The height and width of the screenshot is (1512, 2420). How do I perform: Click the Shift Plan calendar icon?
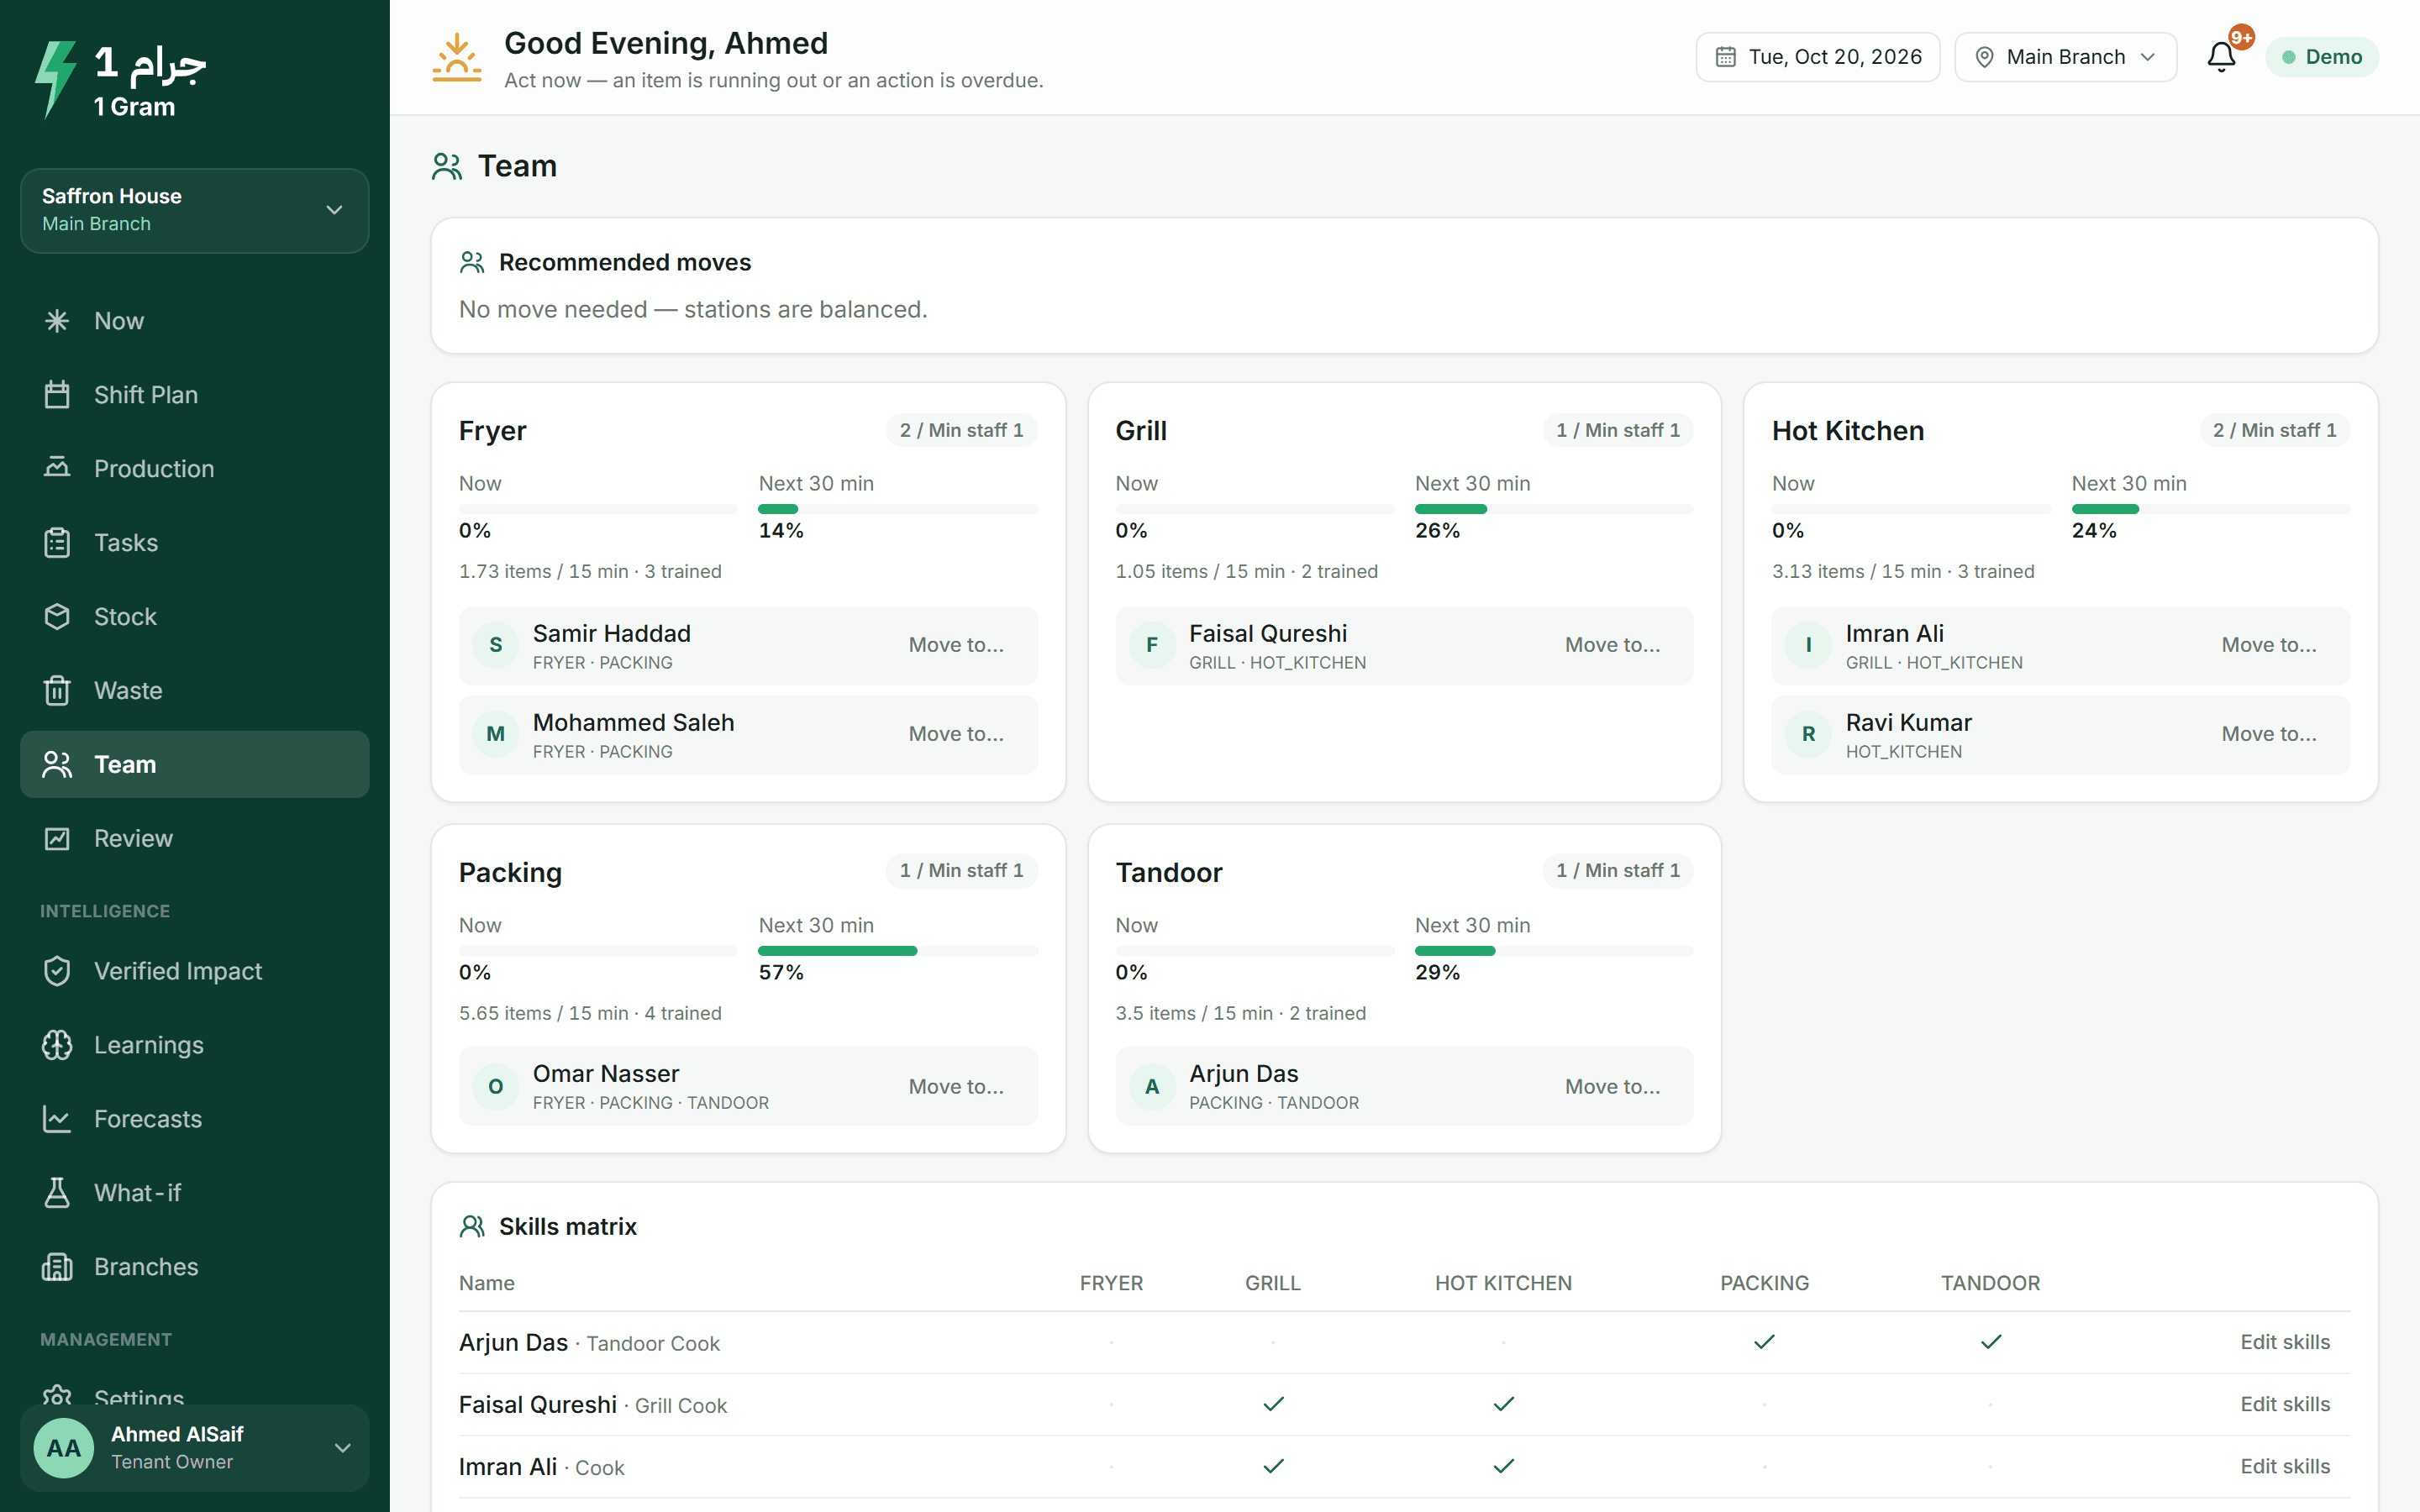coord(57,395)
